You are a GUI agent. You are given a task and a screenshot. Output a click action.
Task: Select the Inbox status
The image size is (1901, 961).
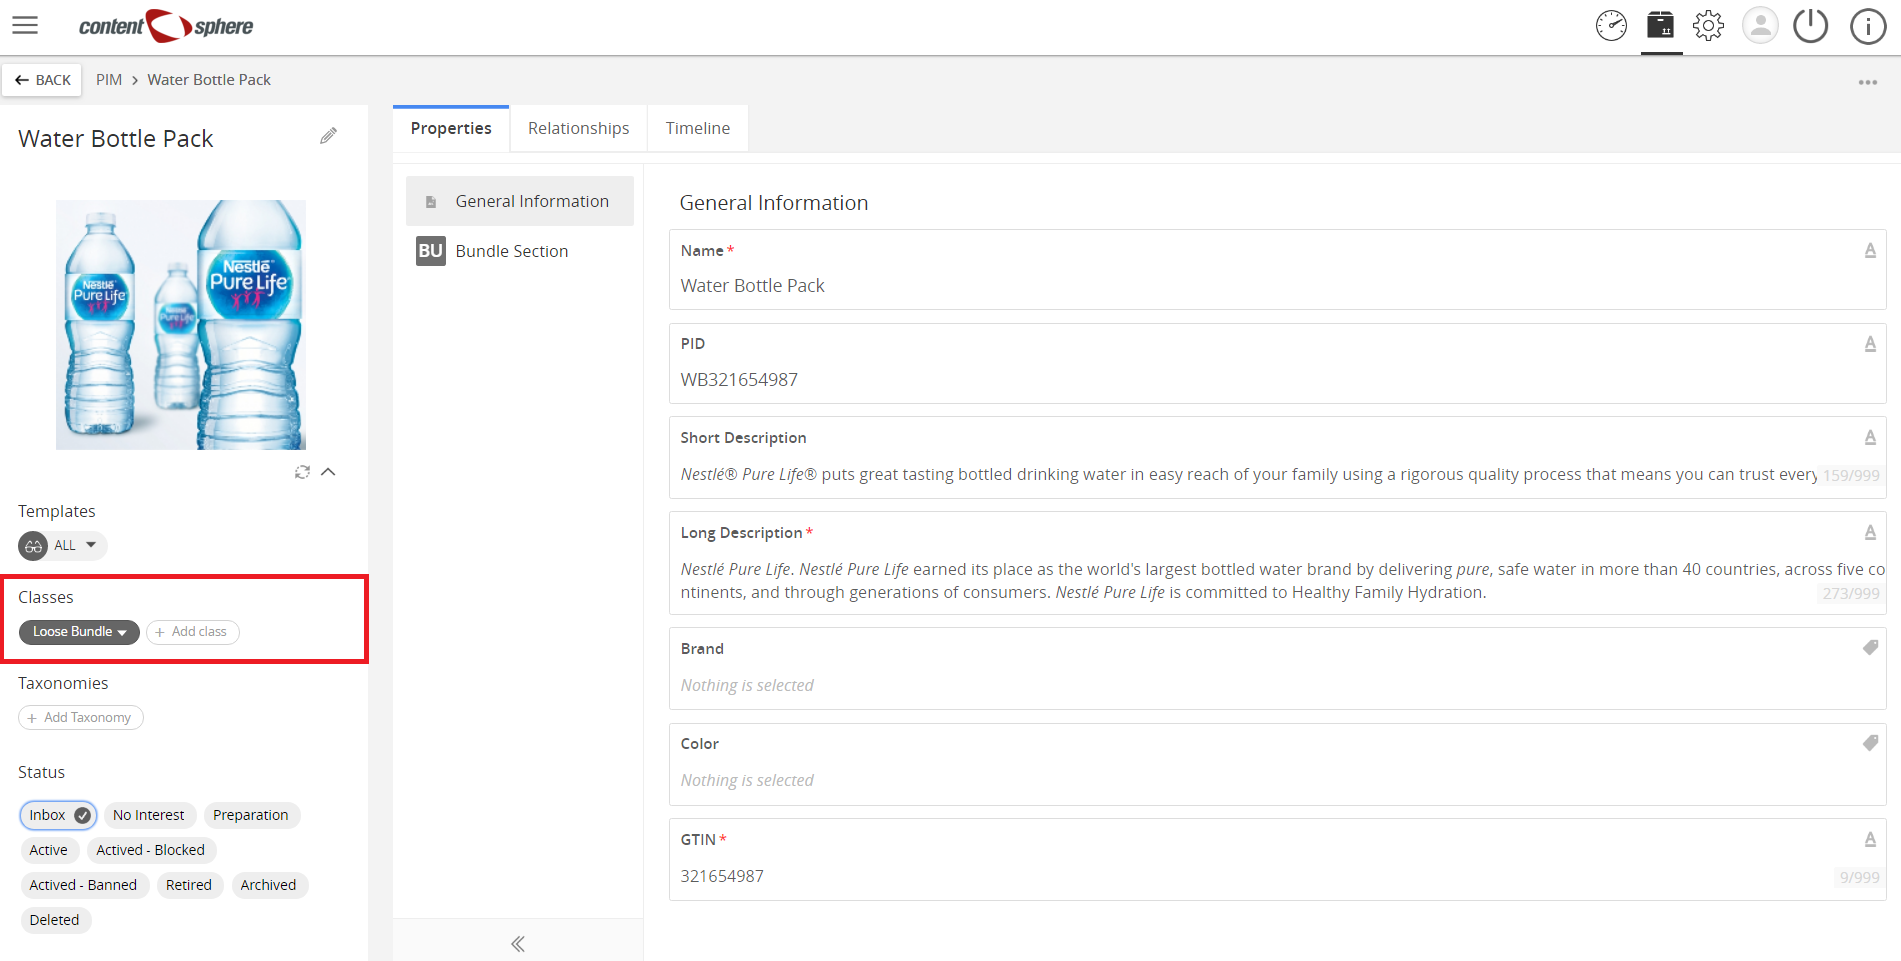58,815
